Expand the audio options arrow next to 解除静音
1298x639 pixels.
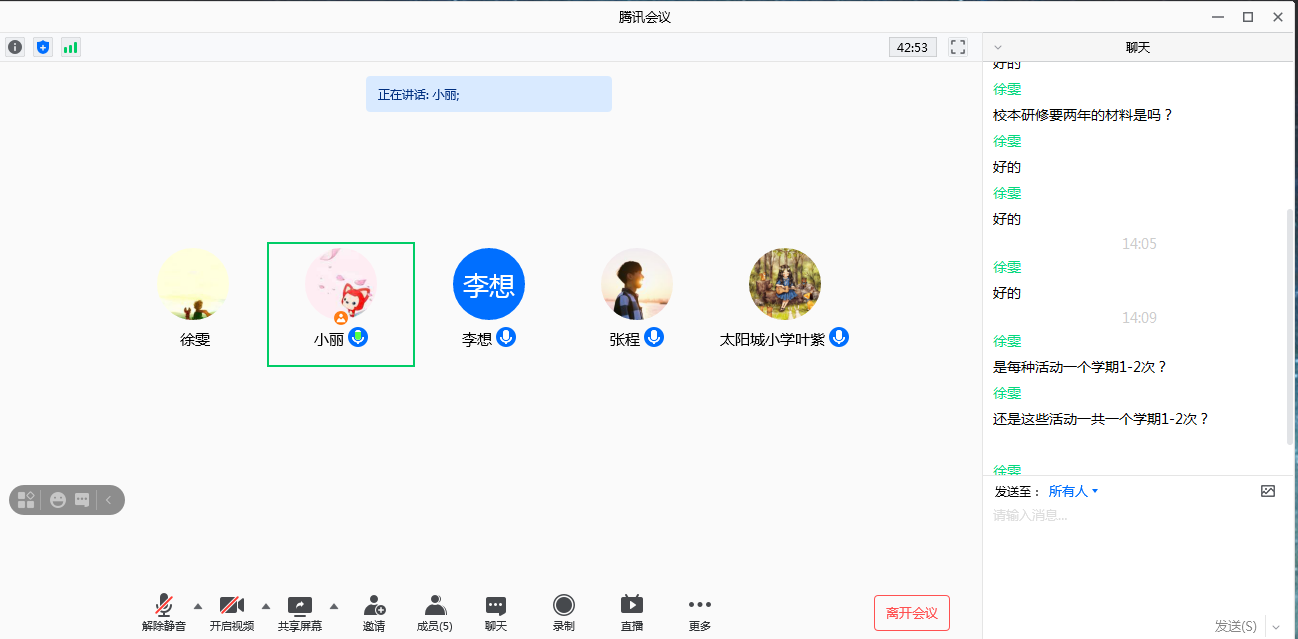point(197,606)
